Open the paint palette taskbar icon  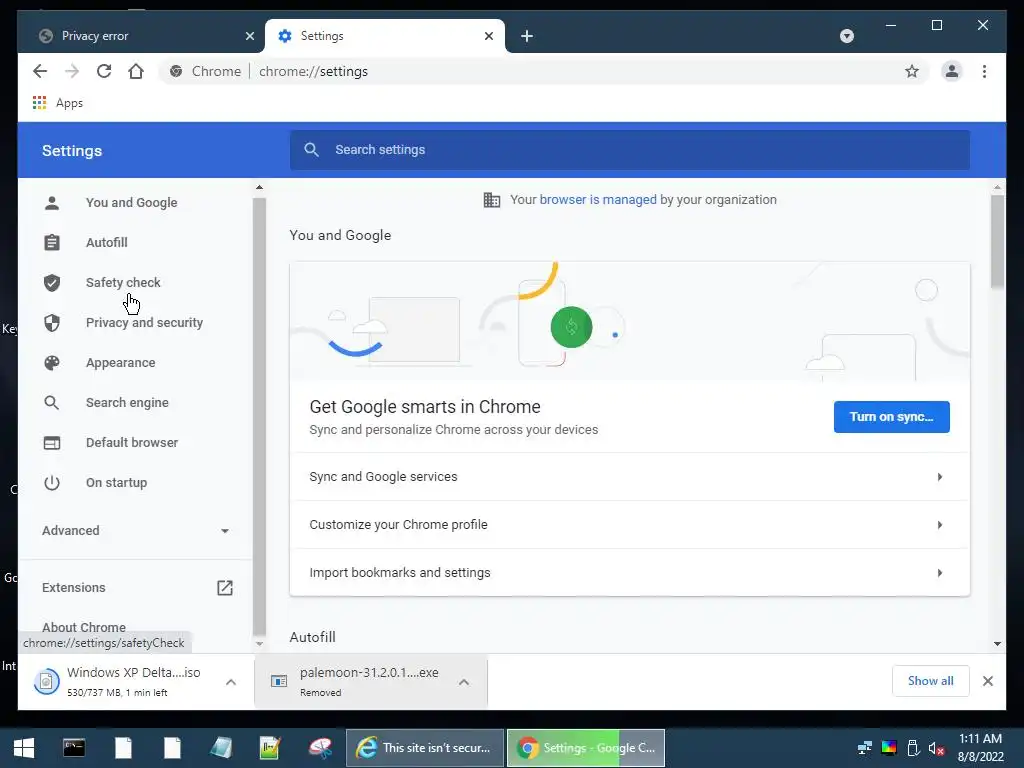point(320,748)
